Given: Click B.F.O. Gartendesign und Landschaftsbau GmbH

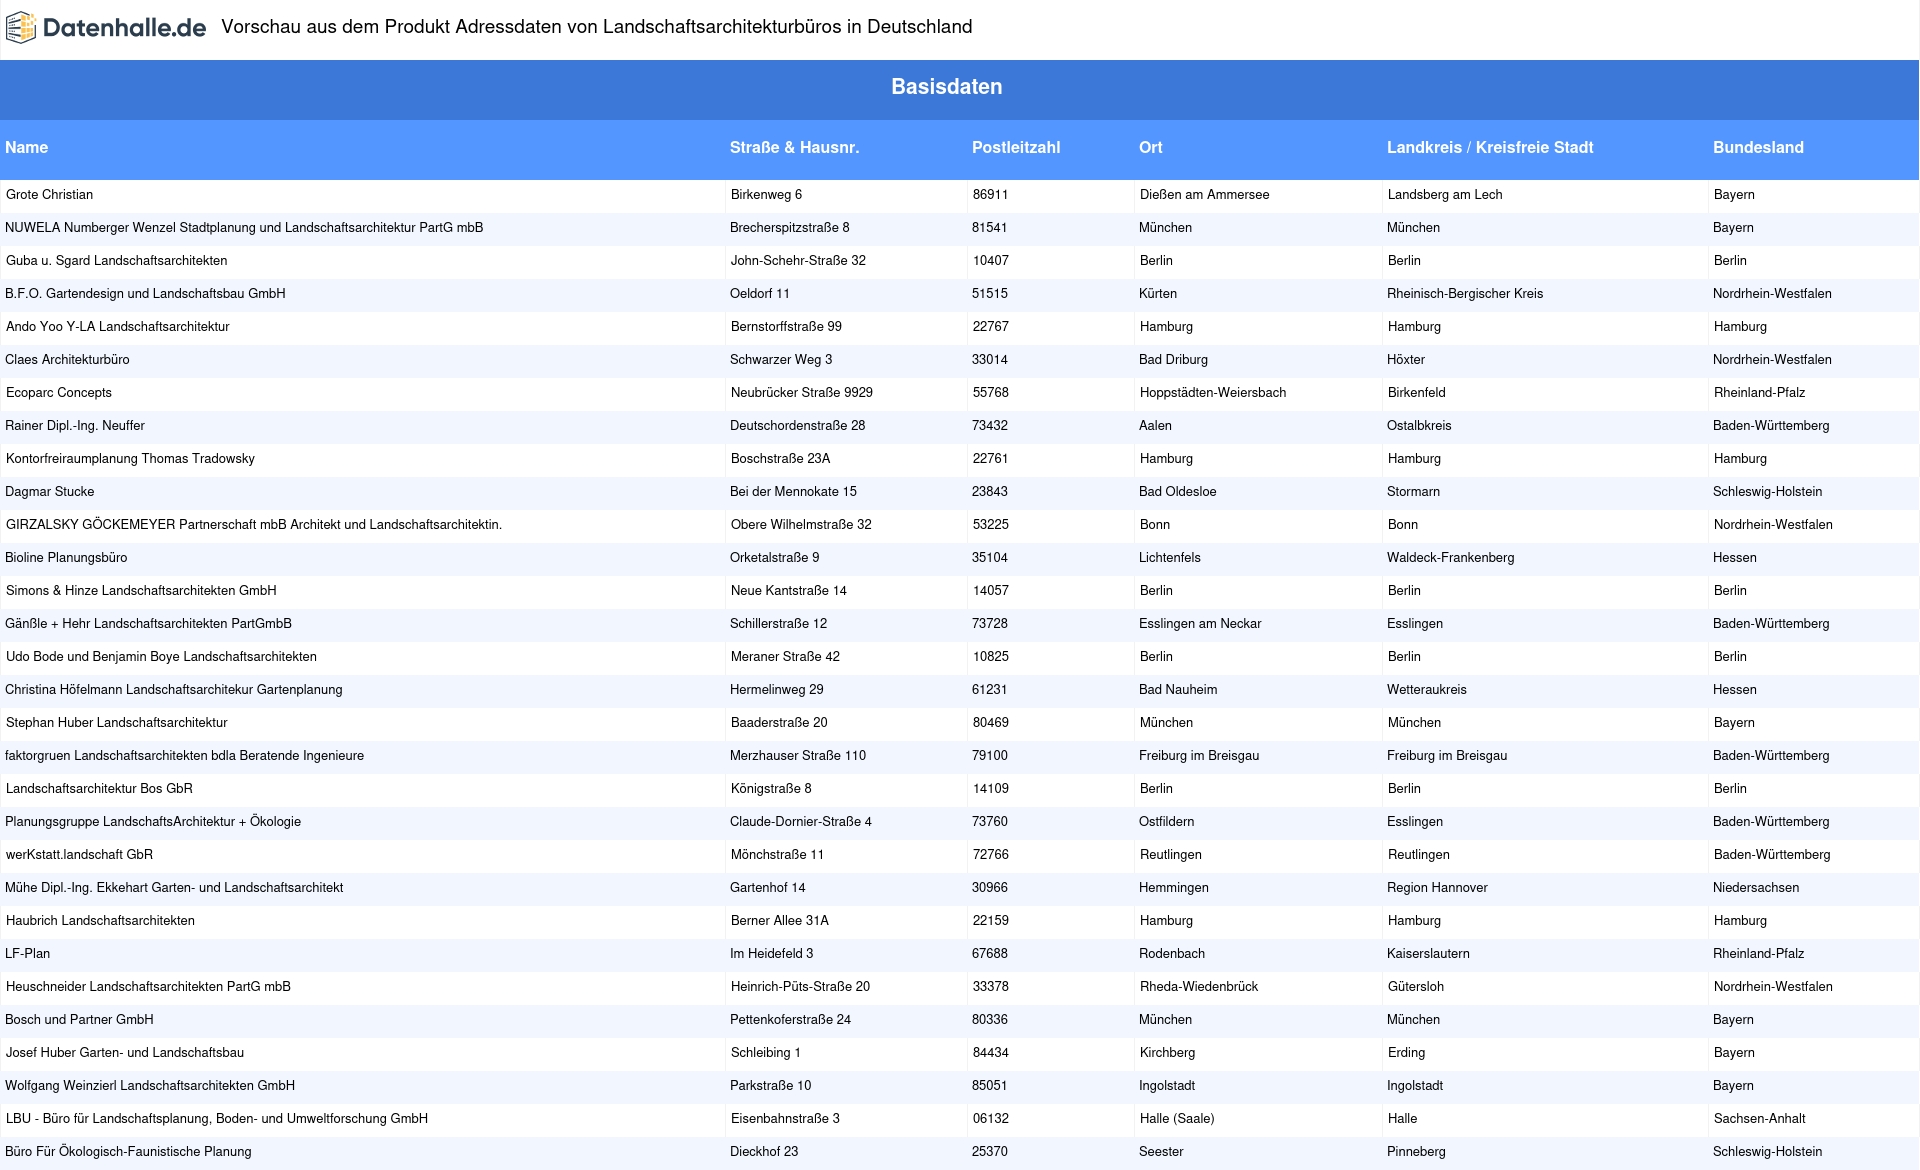Looking at the screenshot, I should click(145, 294).
